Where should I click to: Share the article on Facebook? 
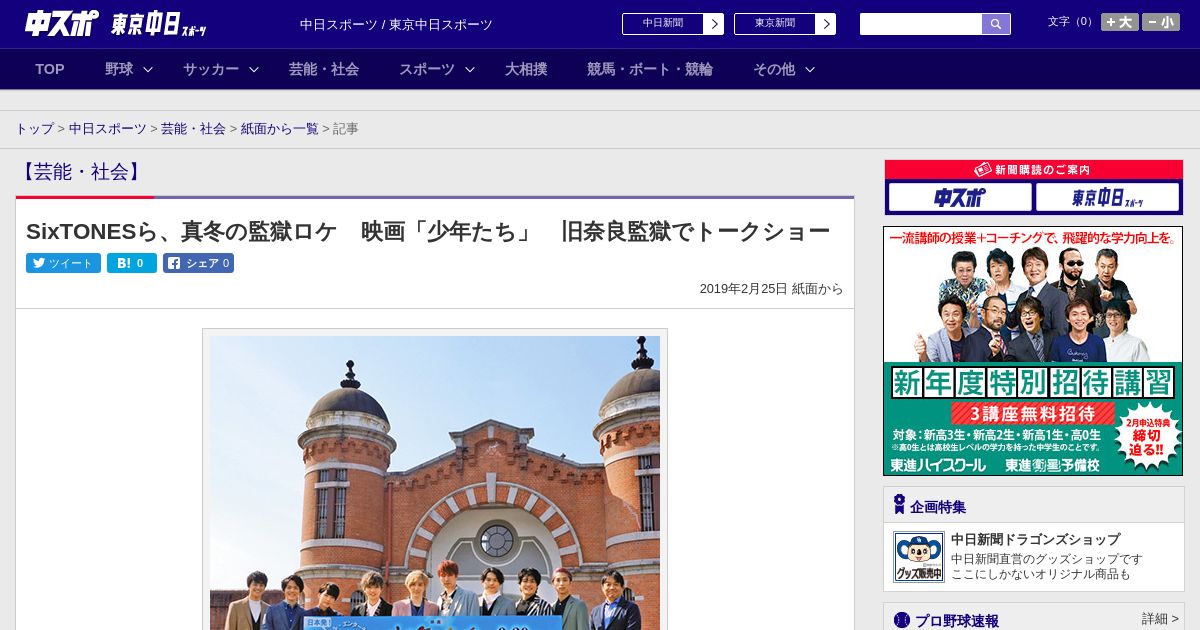198,263
